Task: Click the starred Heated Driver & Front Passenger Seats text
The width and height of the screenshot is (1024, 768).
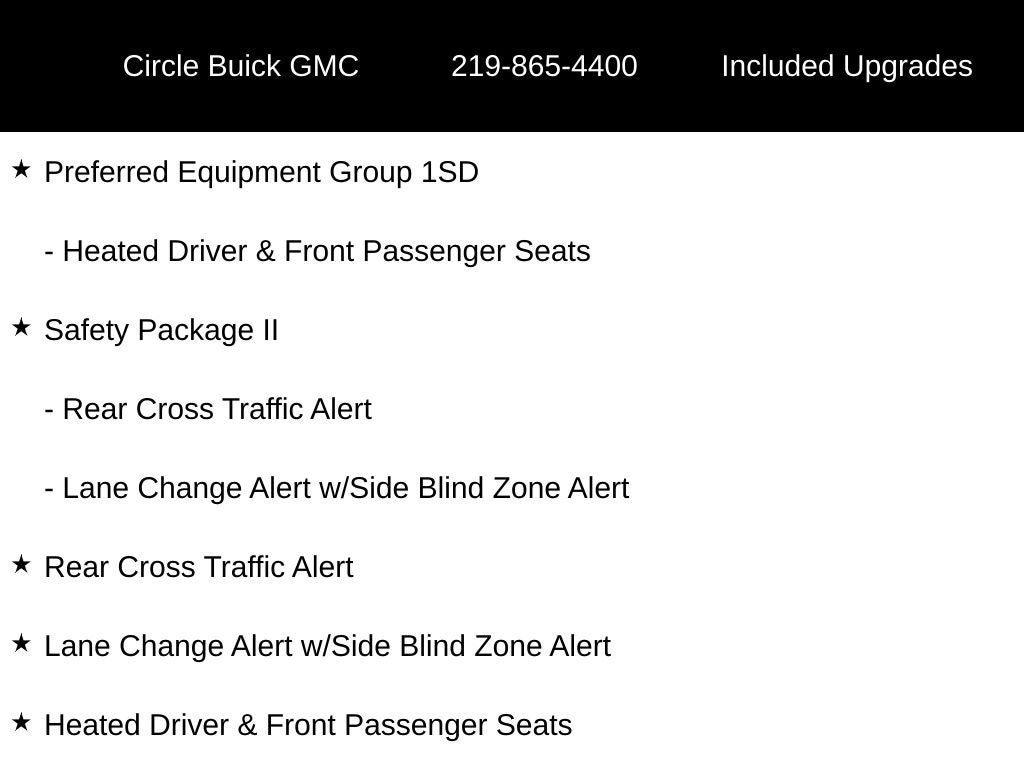Action: [308, 725]
